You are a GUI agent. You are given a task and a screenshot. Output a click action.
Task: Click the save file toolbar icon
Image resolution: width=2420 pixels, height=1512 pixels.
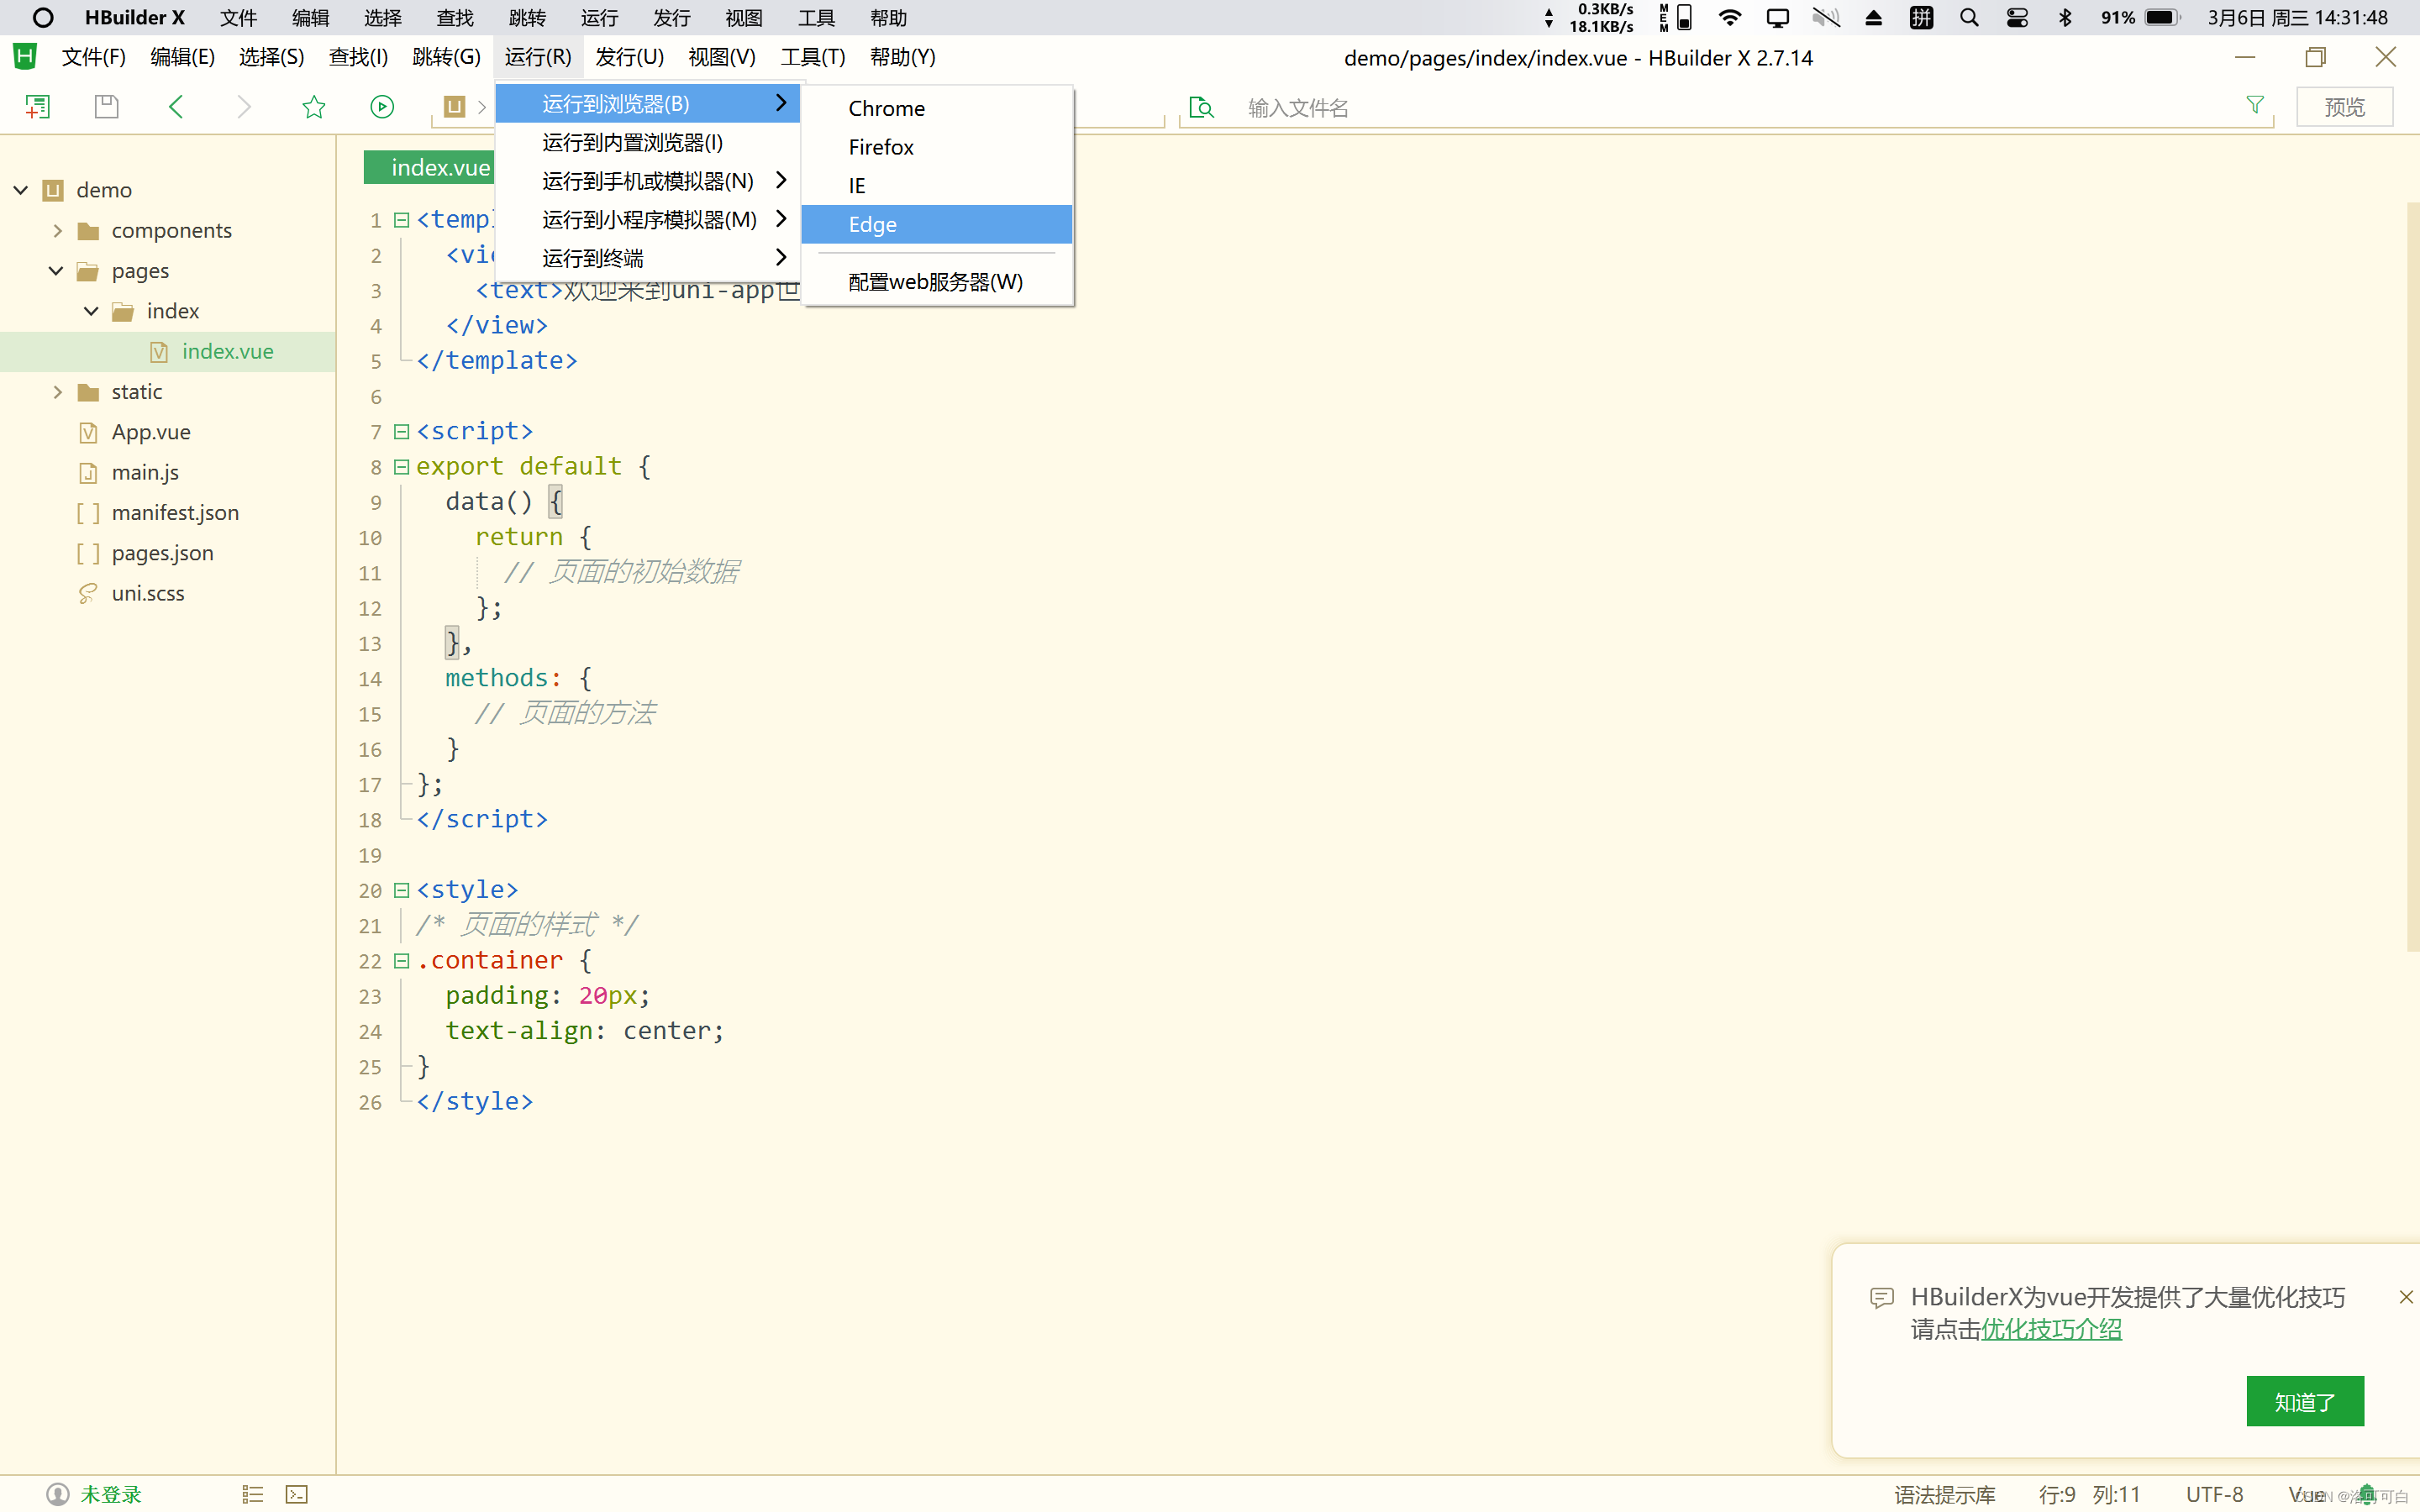point(106,107)
